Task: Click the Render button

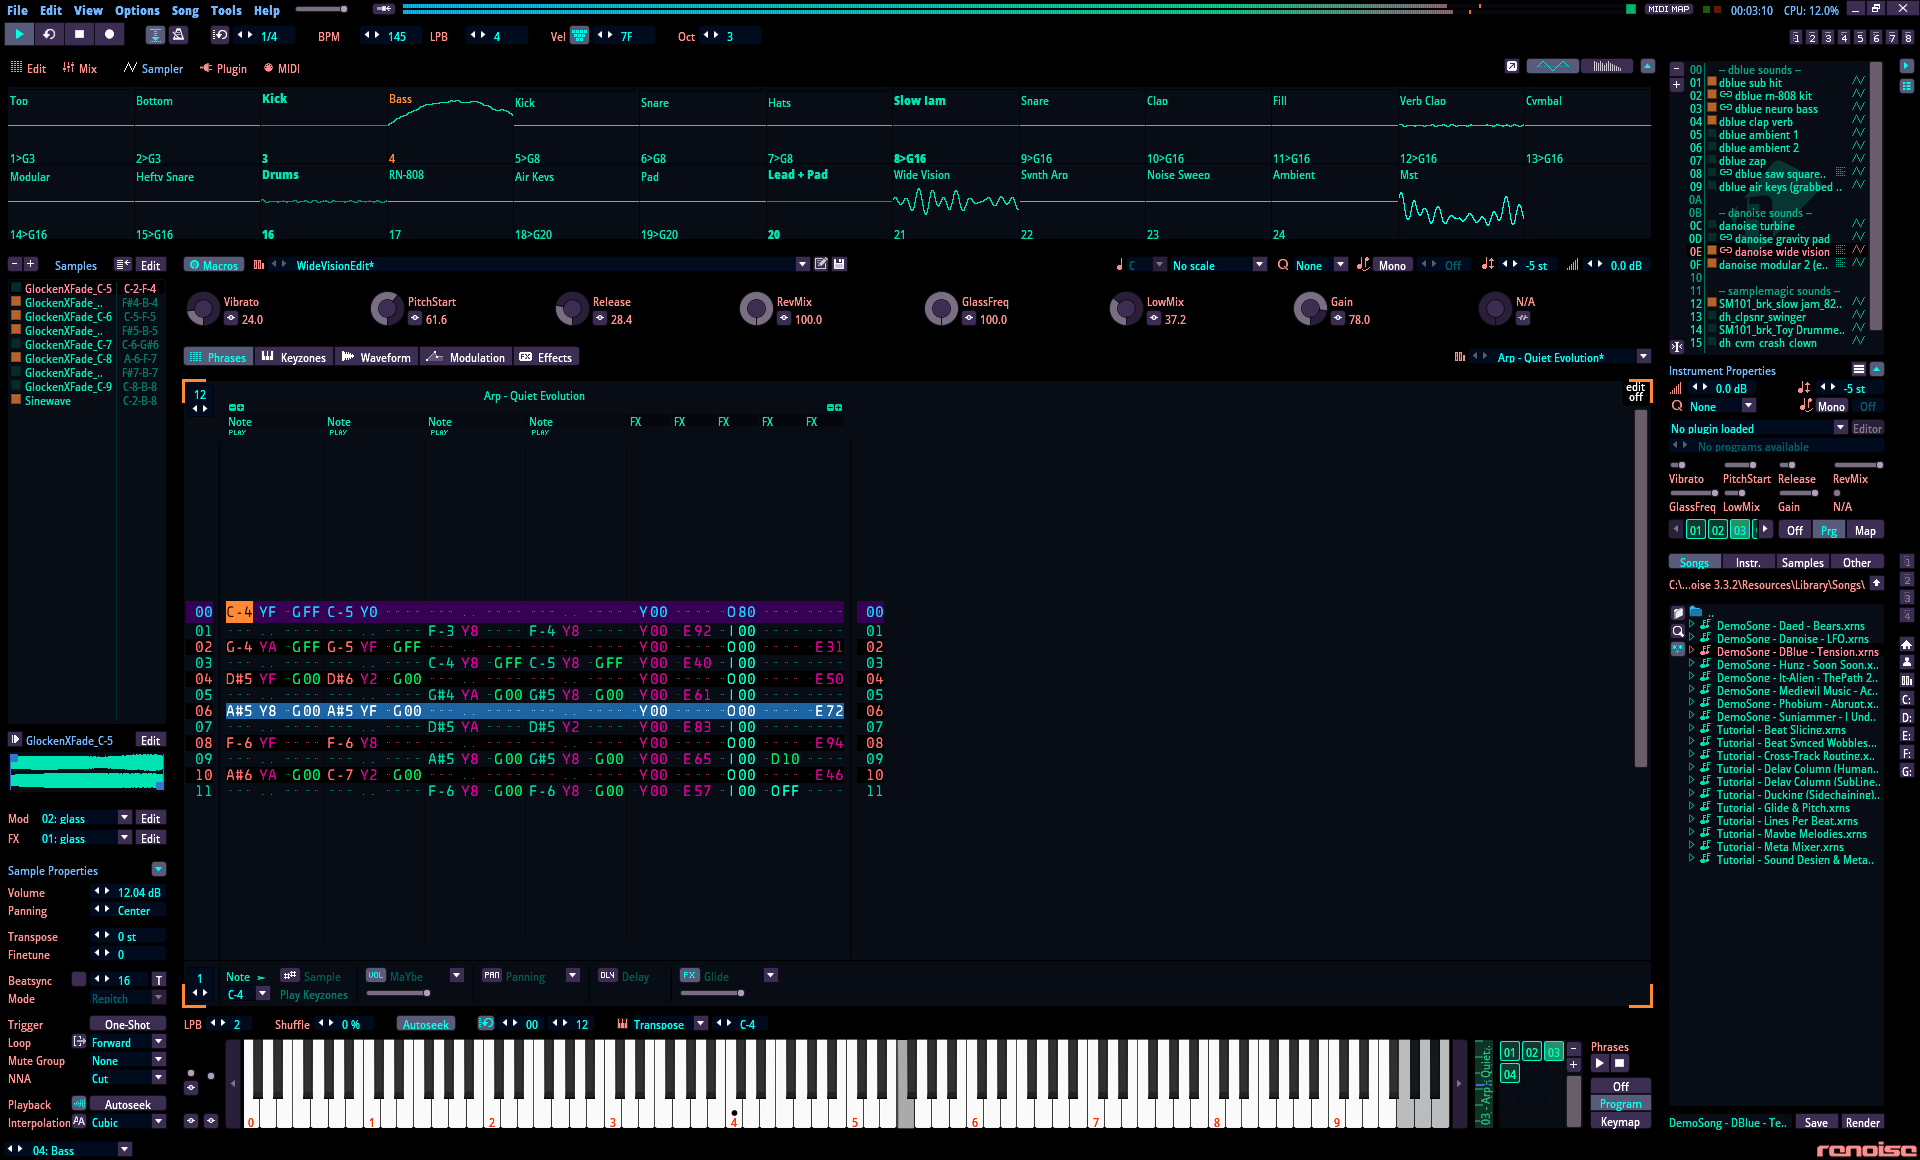Action: tap(1862, 1122)
